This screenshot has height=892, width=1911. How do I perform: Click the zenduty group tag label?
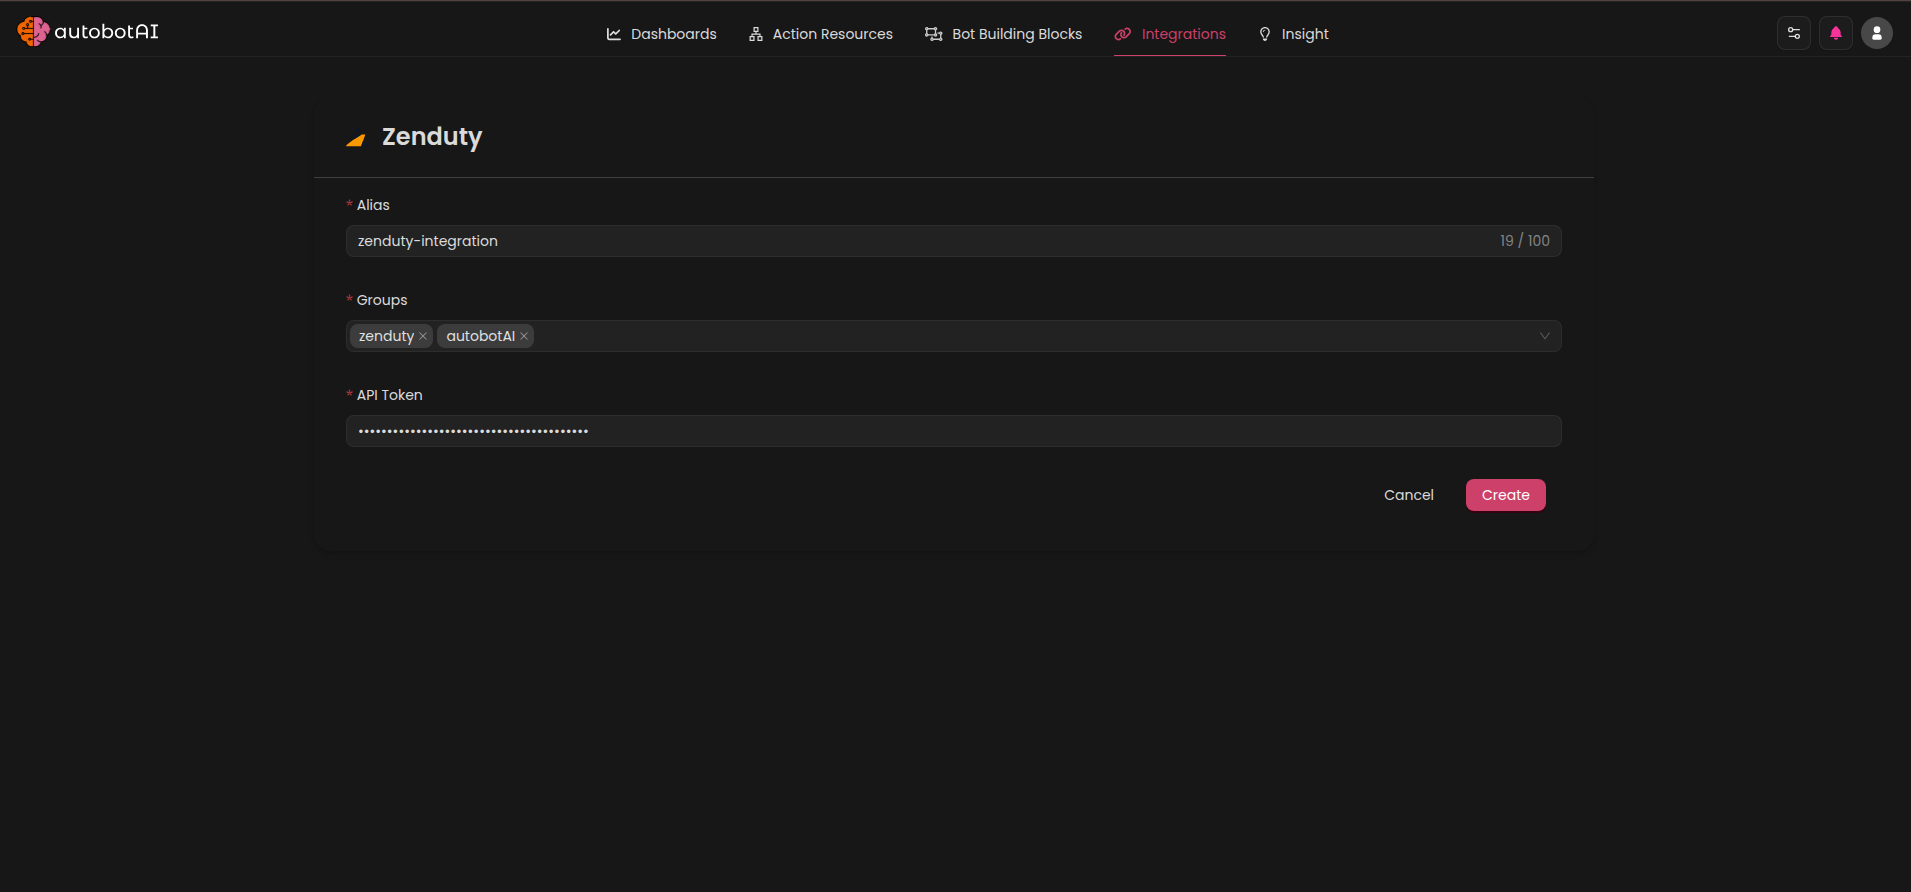[386, 336]
